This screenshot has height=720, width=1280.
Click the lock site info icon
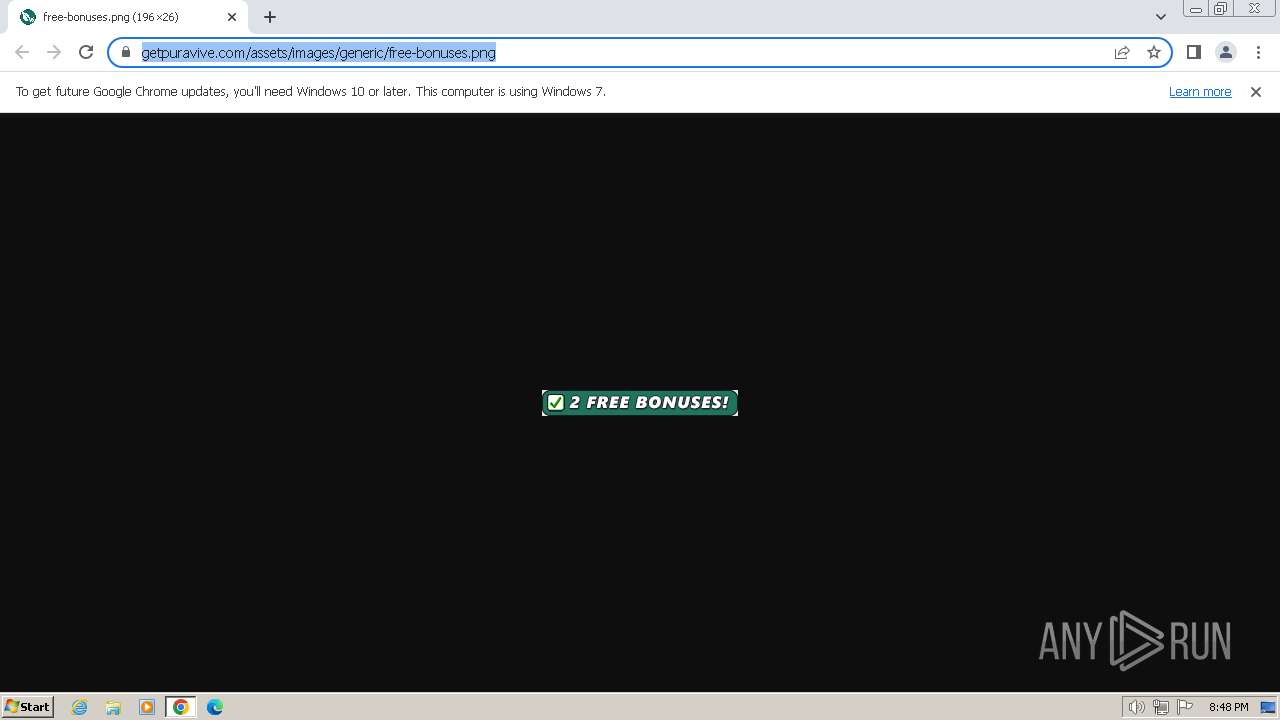click(x=126, y=52)
